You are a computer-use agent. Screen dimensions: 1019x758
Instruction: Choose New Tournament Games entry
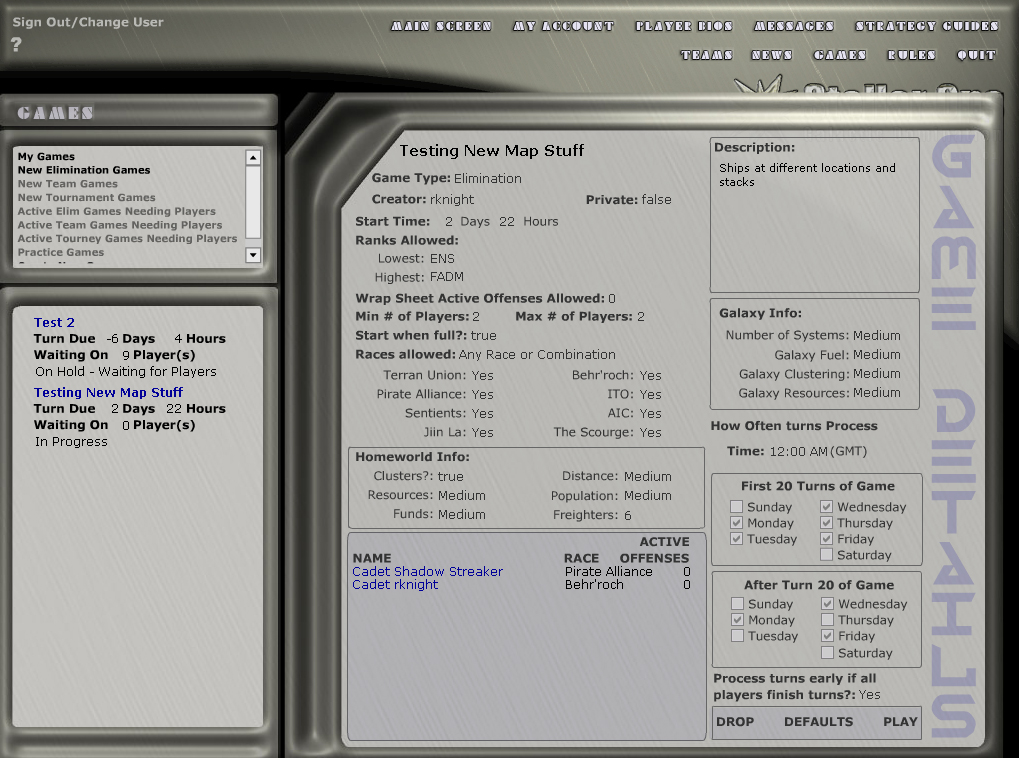pos(86,198)
